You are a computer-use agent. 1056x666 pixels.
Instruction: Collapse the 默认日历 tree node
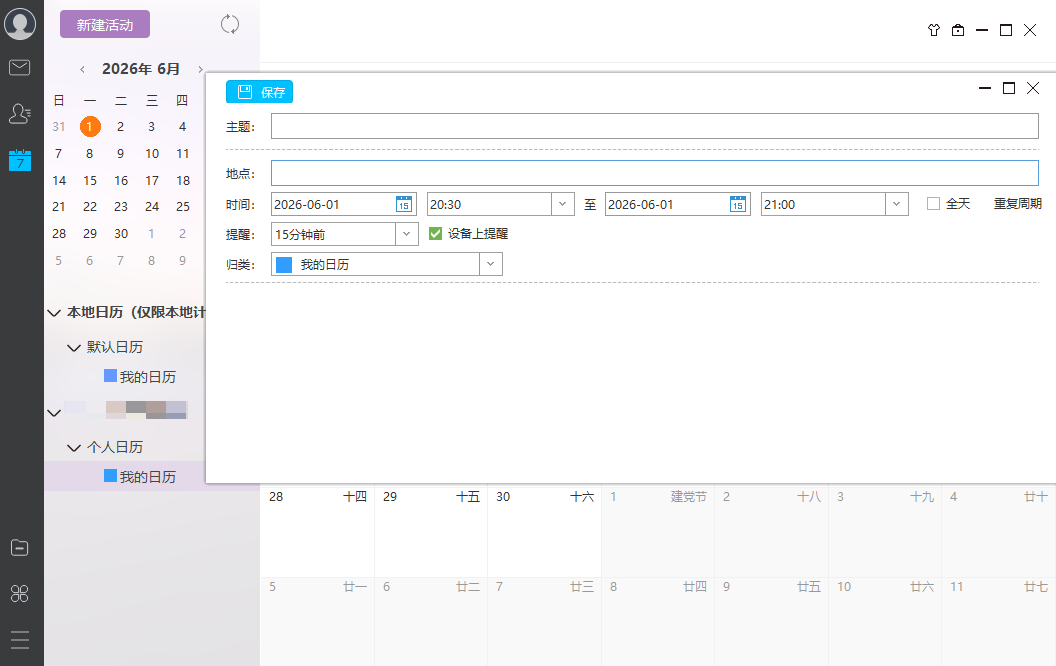coord(74,347)
